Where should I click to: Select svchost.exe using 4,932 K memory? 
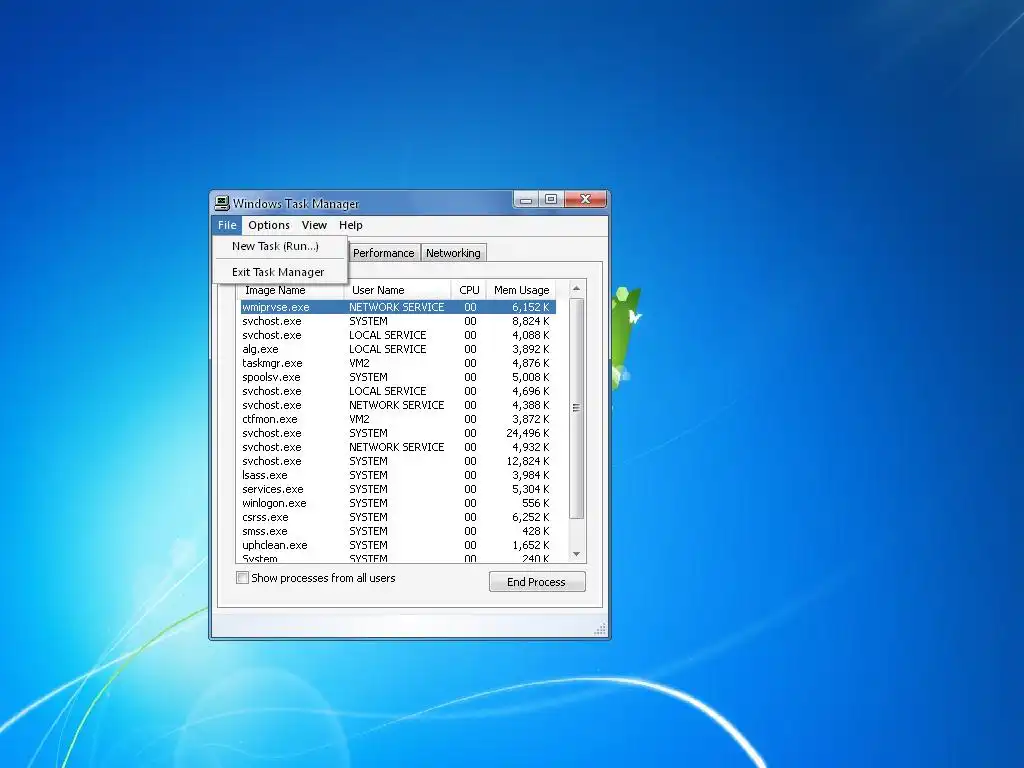pyautogui.click(x=398, y=447)
